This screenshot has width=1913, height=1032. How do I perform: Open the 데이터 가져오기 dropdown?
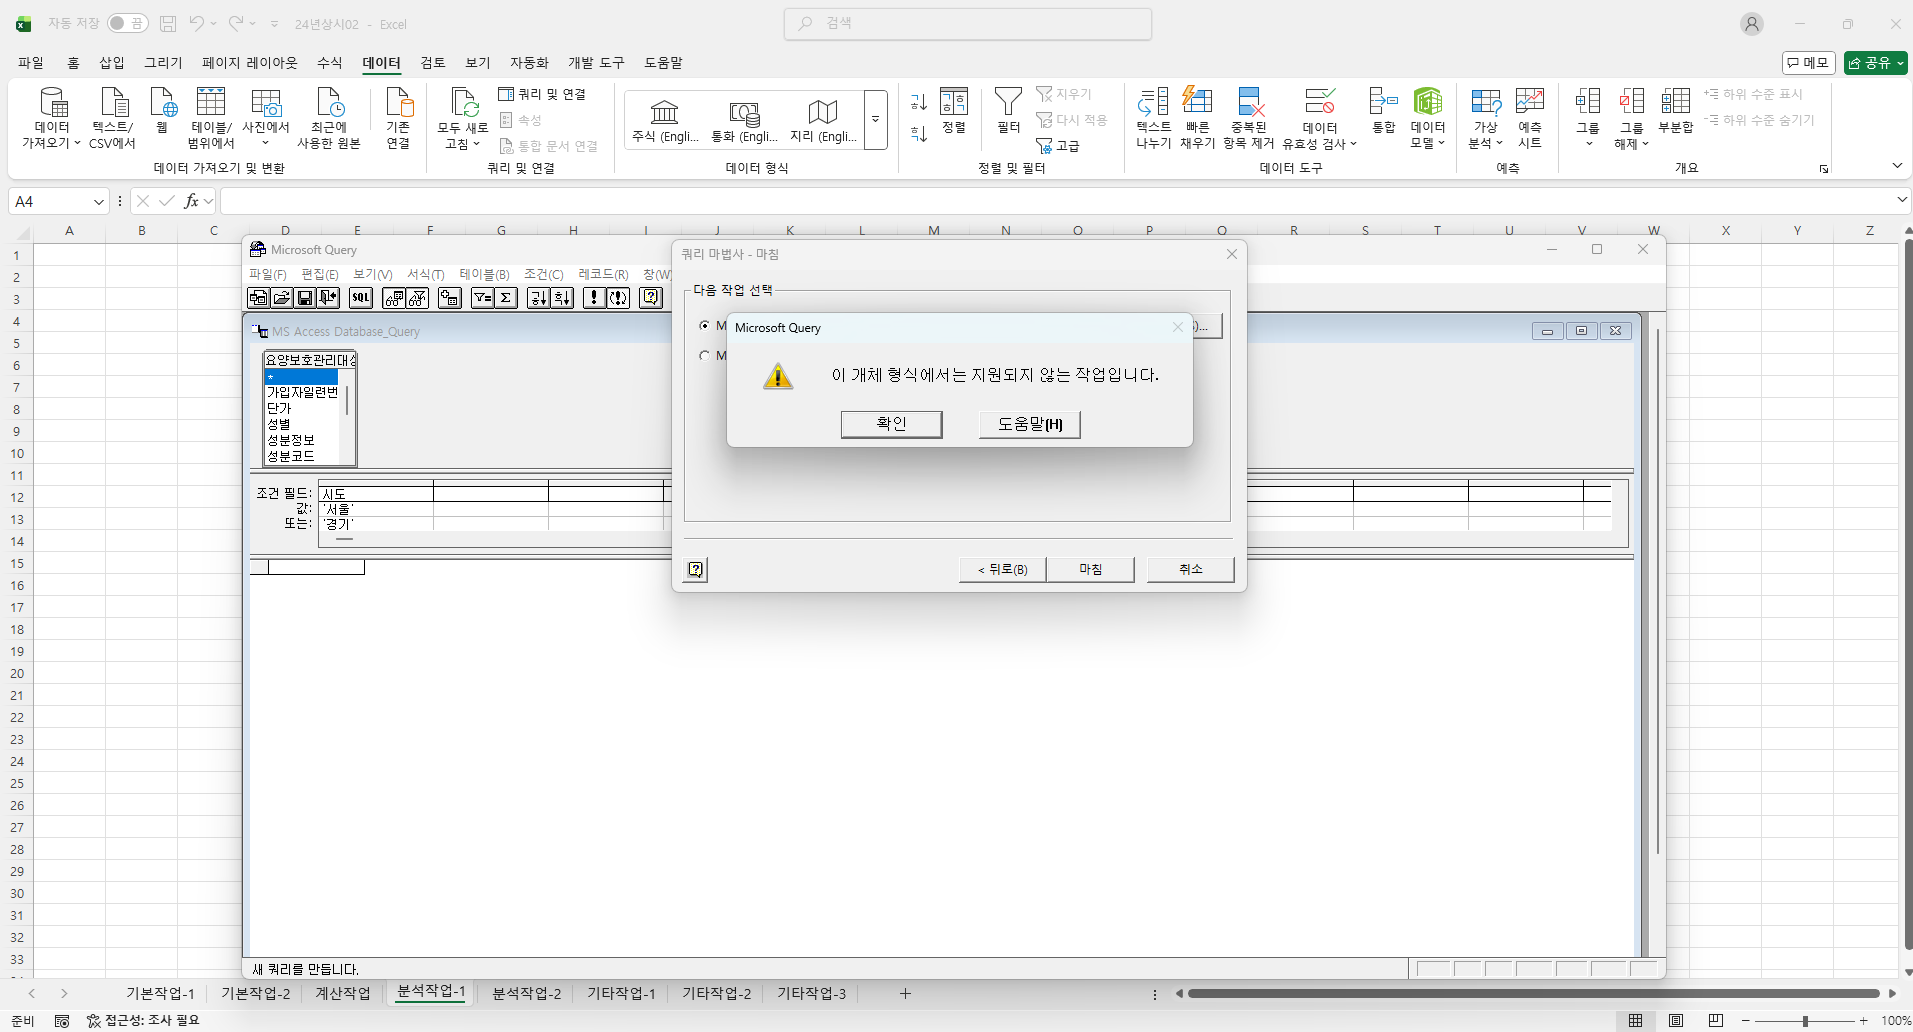(52, 117)
